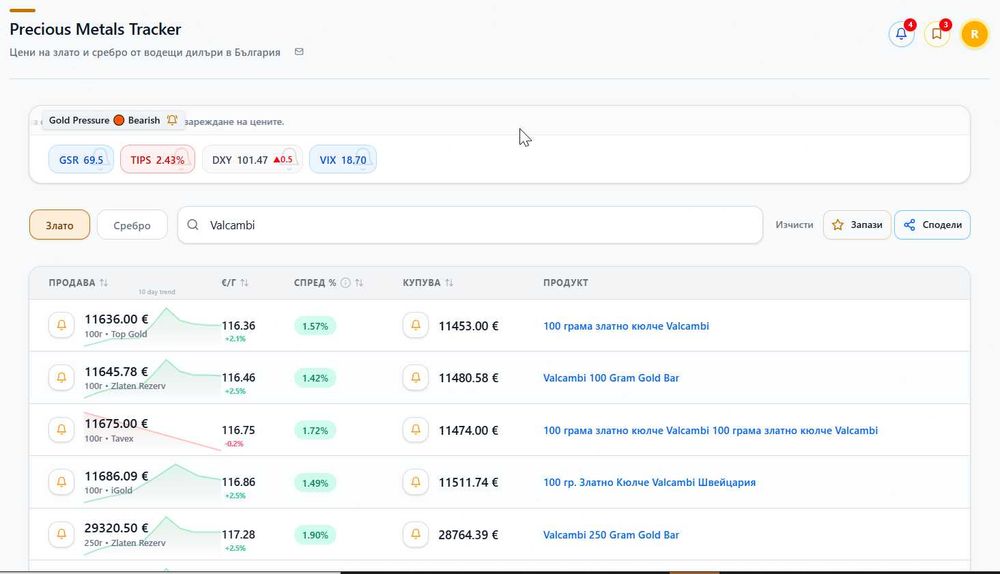The width and height of the screenshot is (1000, 574).
Task: Click the DXY 101.47 indicator chip
Action: click(252, 159)
